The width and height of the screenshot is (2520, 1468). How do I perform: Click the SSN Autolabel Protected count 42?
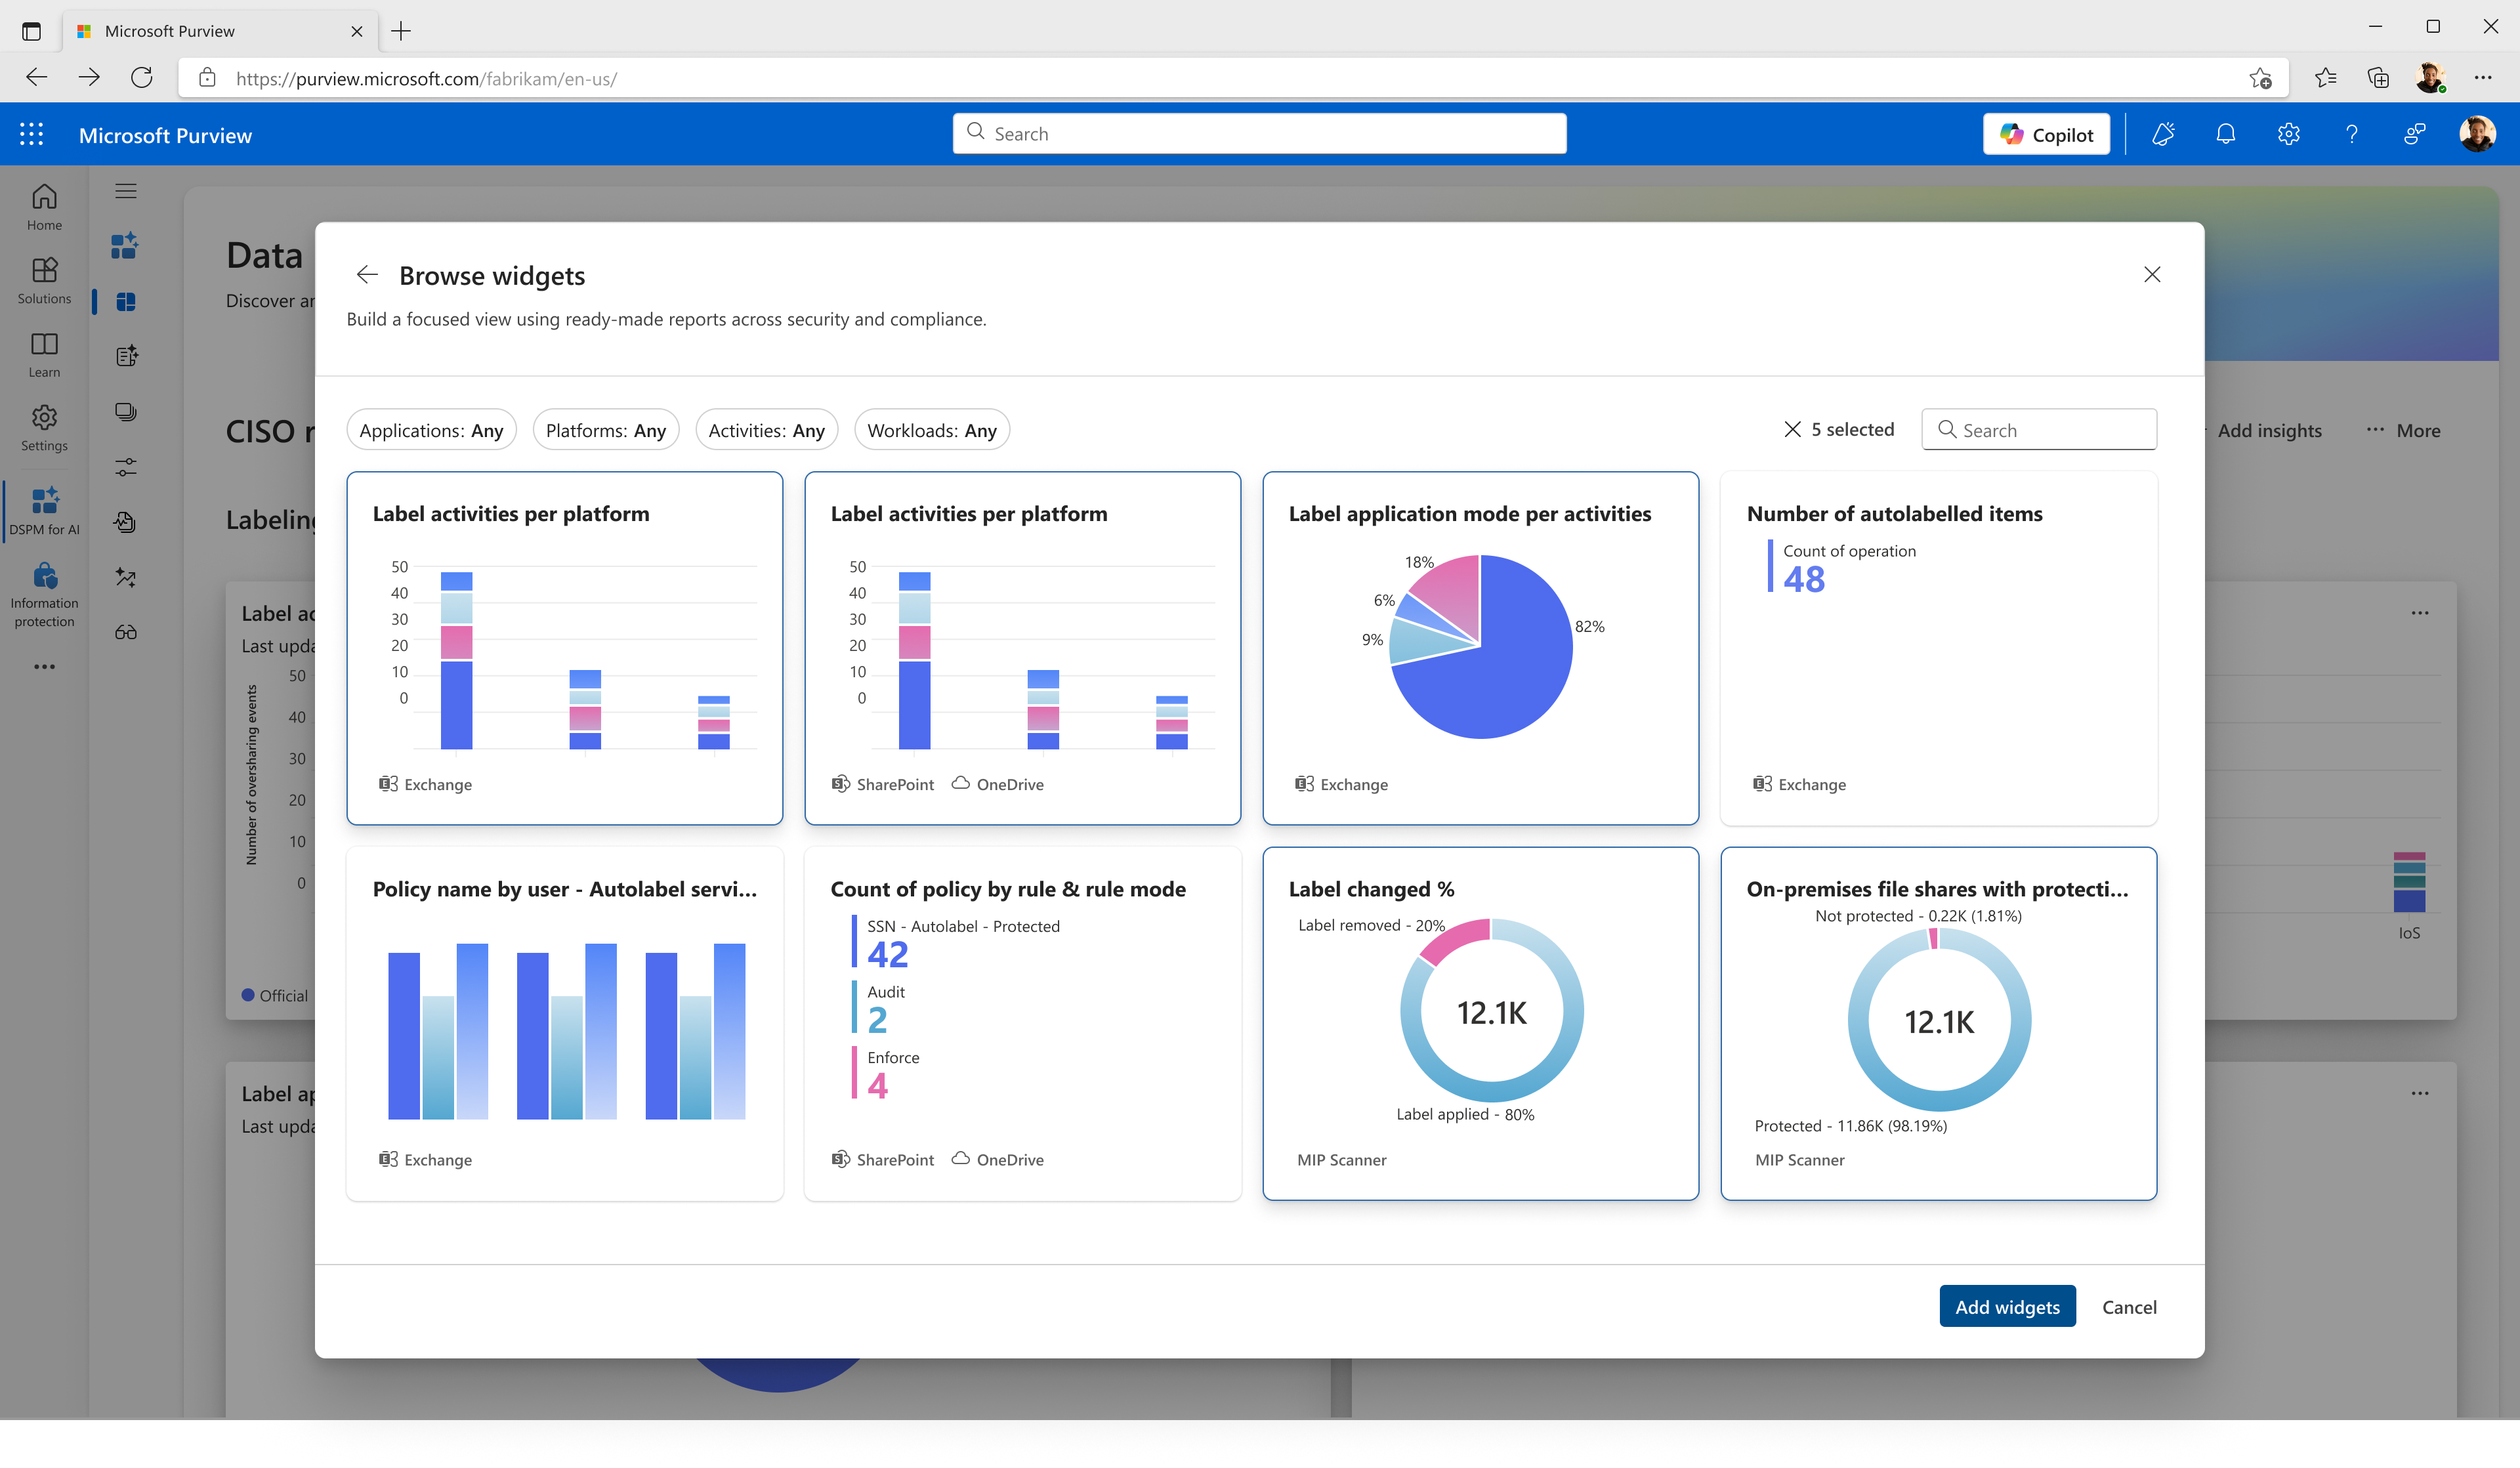point(888,954)
